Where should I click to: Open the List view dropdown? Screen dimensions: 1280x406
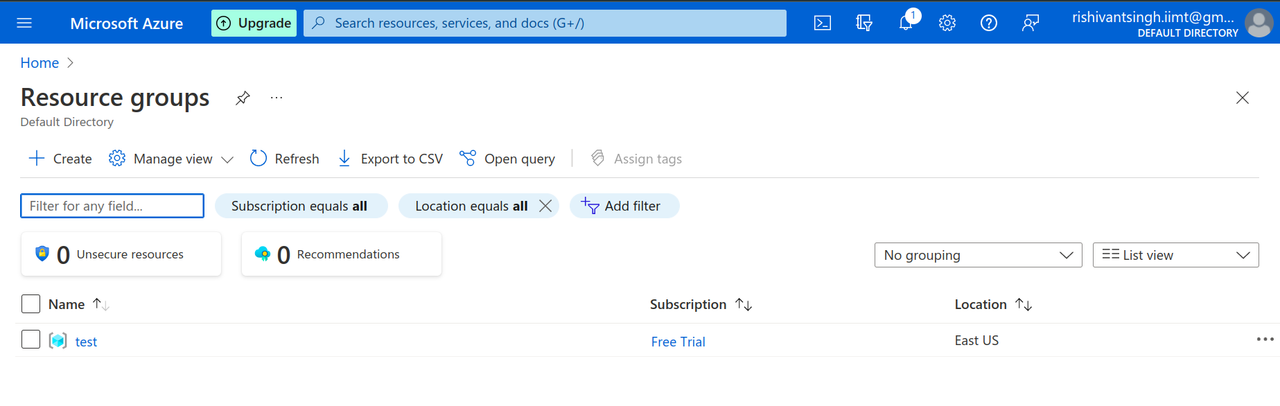(x=1175, y=255)
